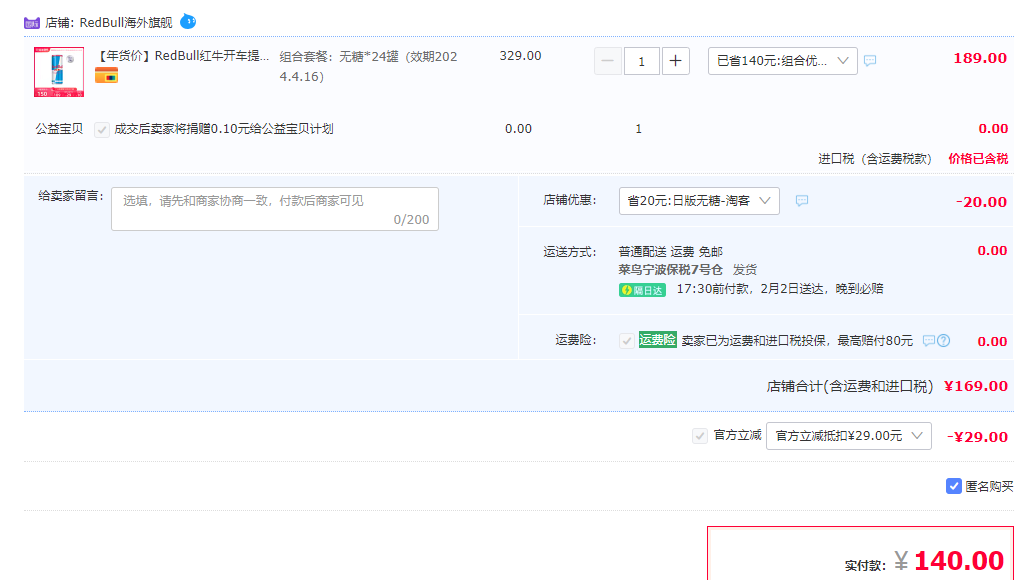Screen dimensions: 1035x580
Task: Toggle the 官方立减 checkbox
Action: pos(700,435)
